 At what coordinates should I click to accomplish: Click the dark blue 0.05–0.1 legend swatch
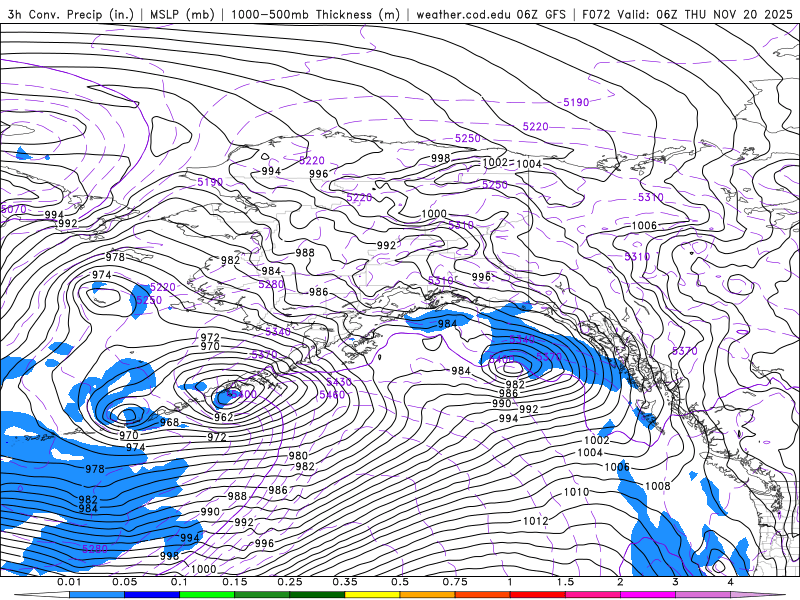pyautogui.click(x=152, y=595)
